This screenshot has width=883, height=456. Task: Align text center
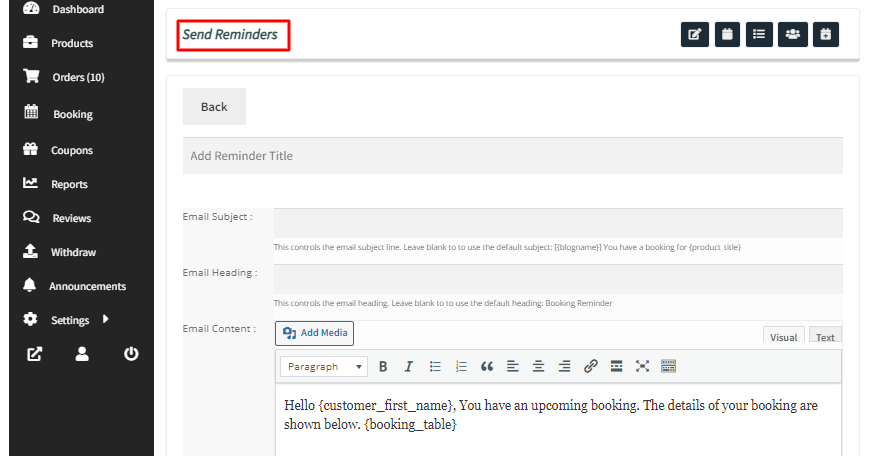538,366
